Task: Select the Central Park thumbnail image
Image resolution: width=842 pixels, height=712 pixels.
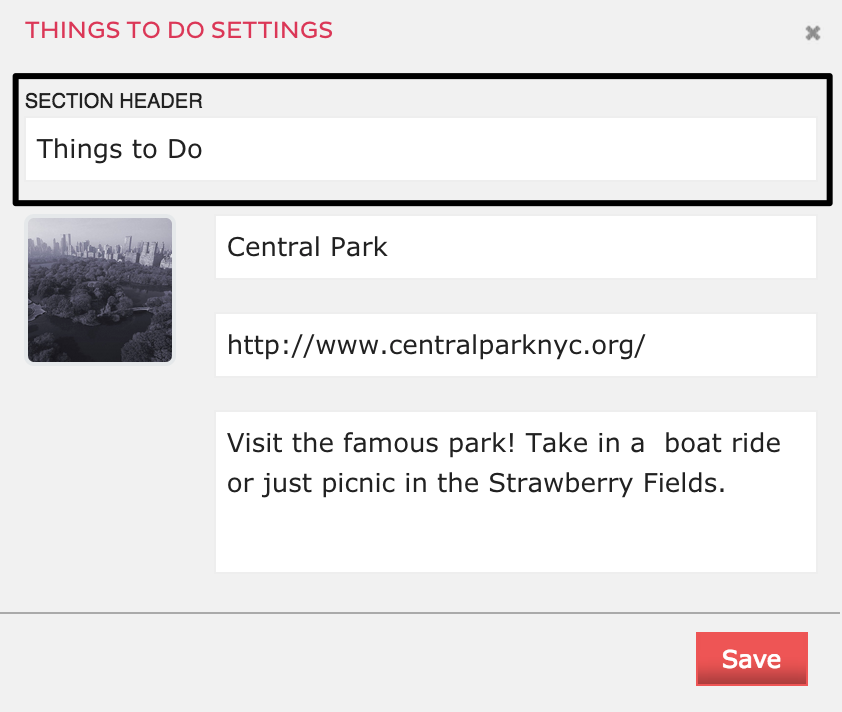Action: tap(100, 290)
